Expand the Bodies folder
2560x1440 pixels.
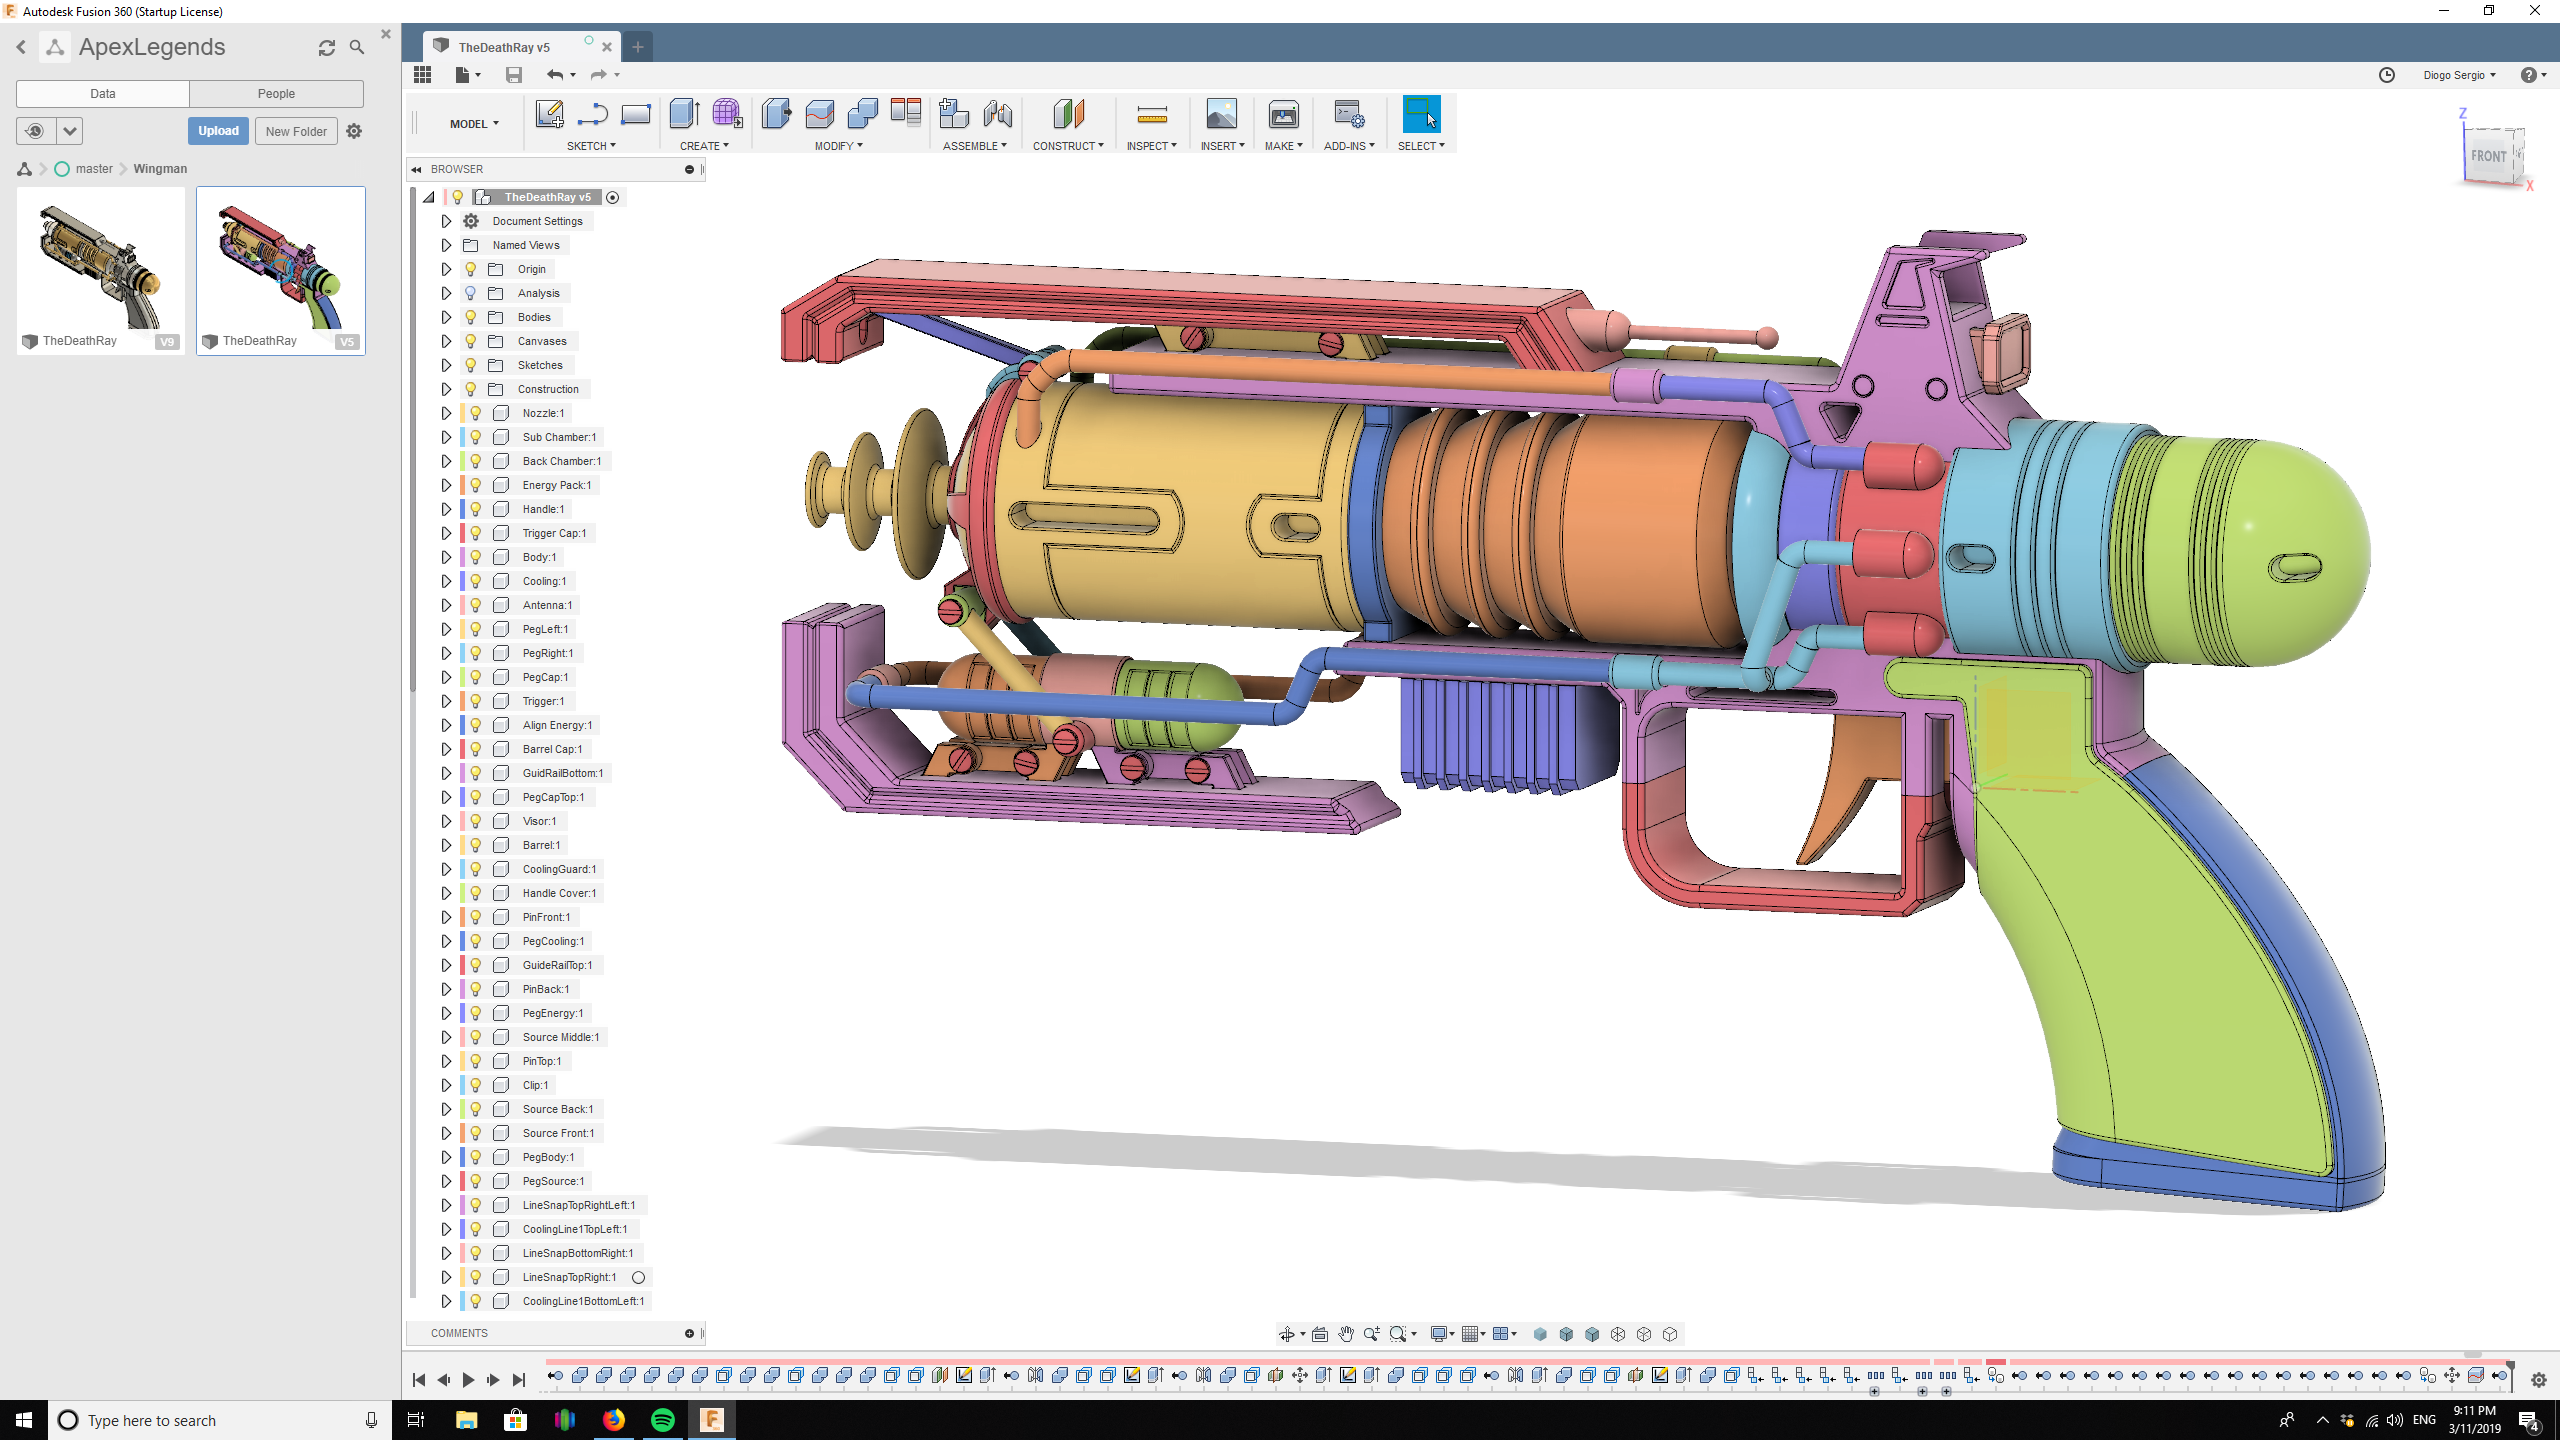(446, 317)
